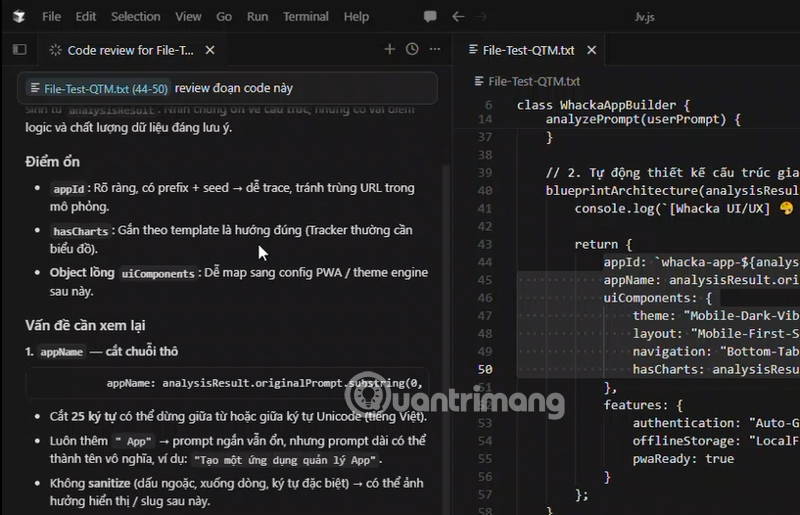Click the 'blueprintArchitecture(analysisResul' code line
Viewport: 800px width, 515px height.
click(672, 191)
